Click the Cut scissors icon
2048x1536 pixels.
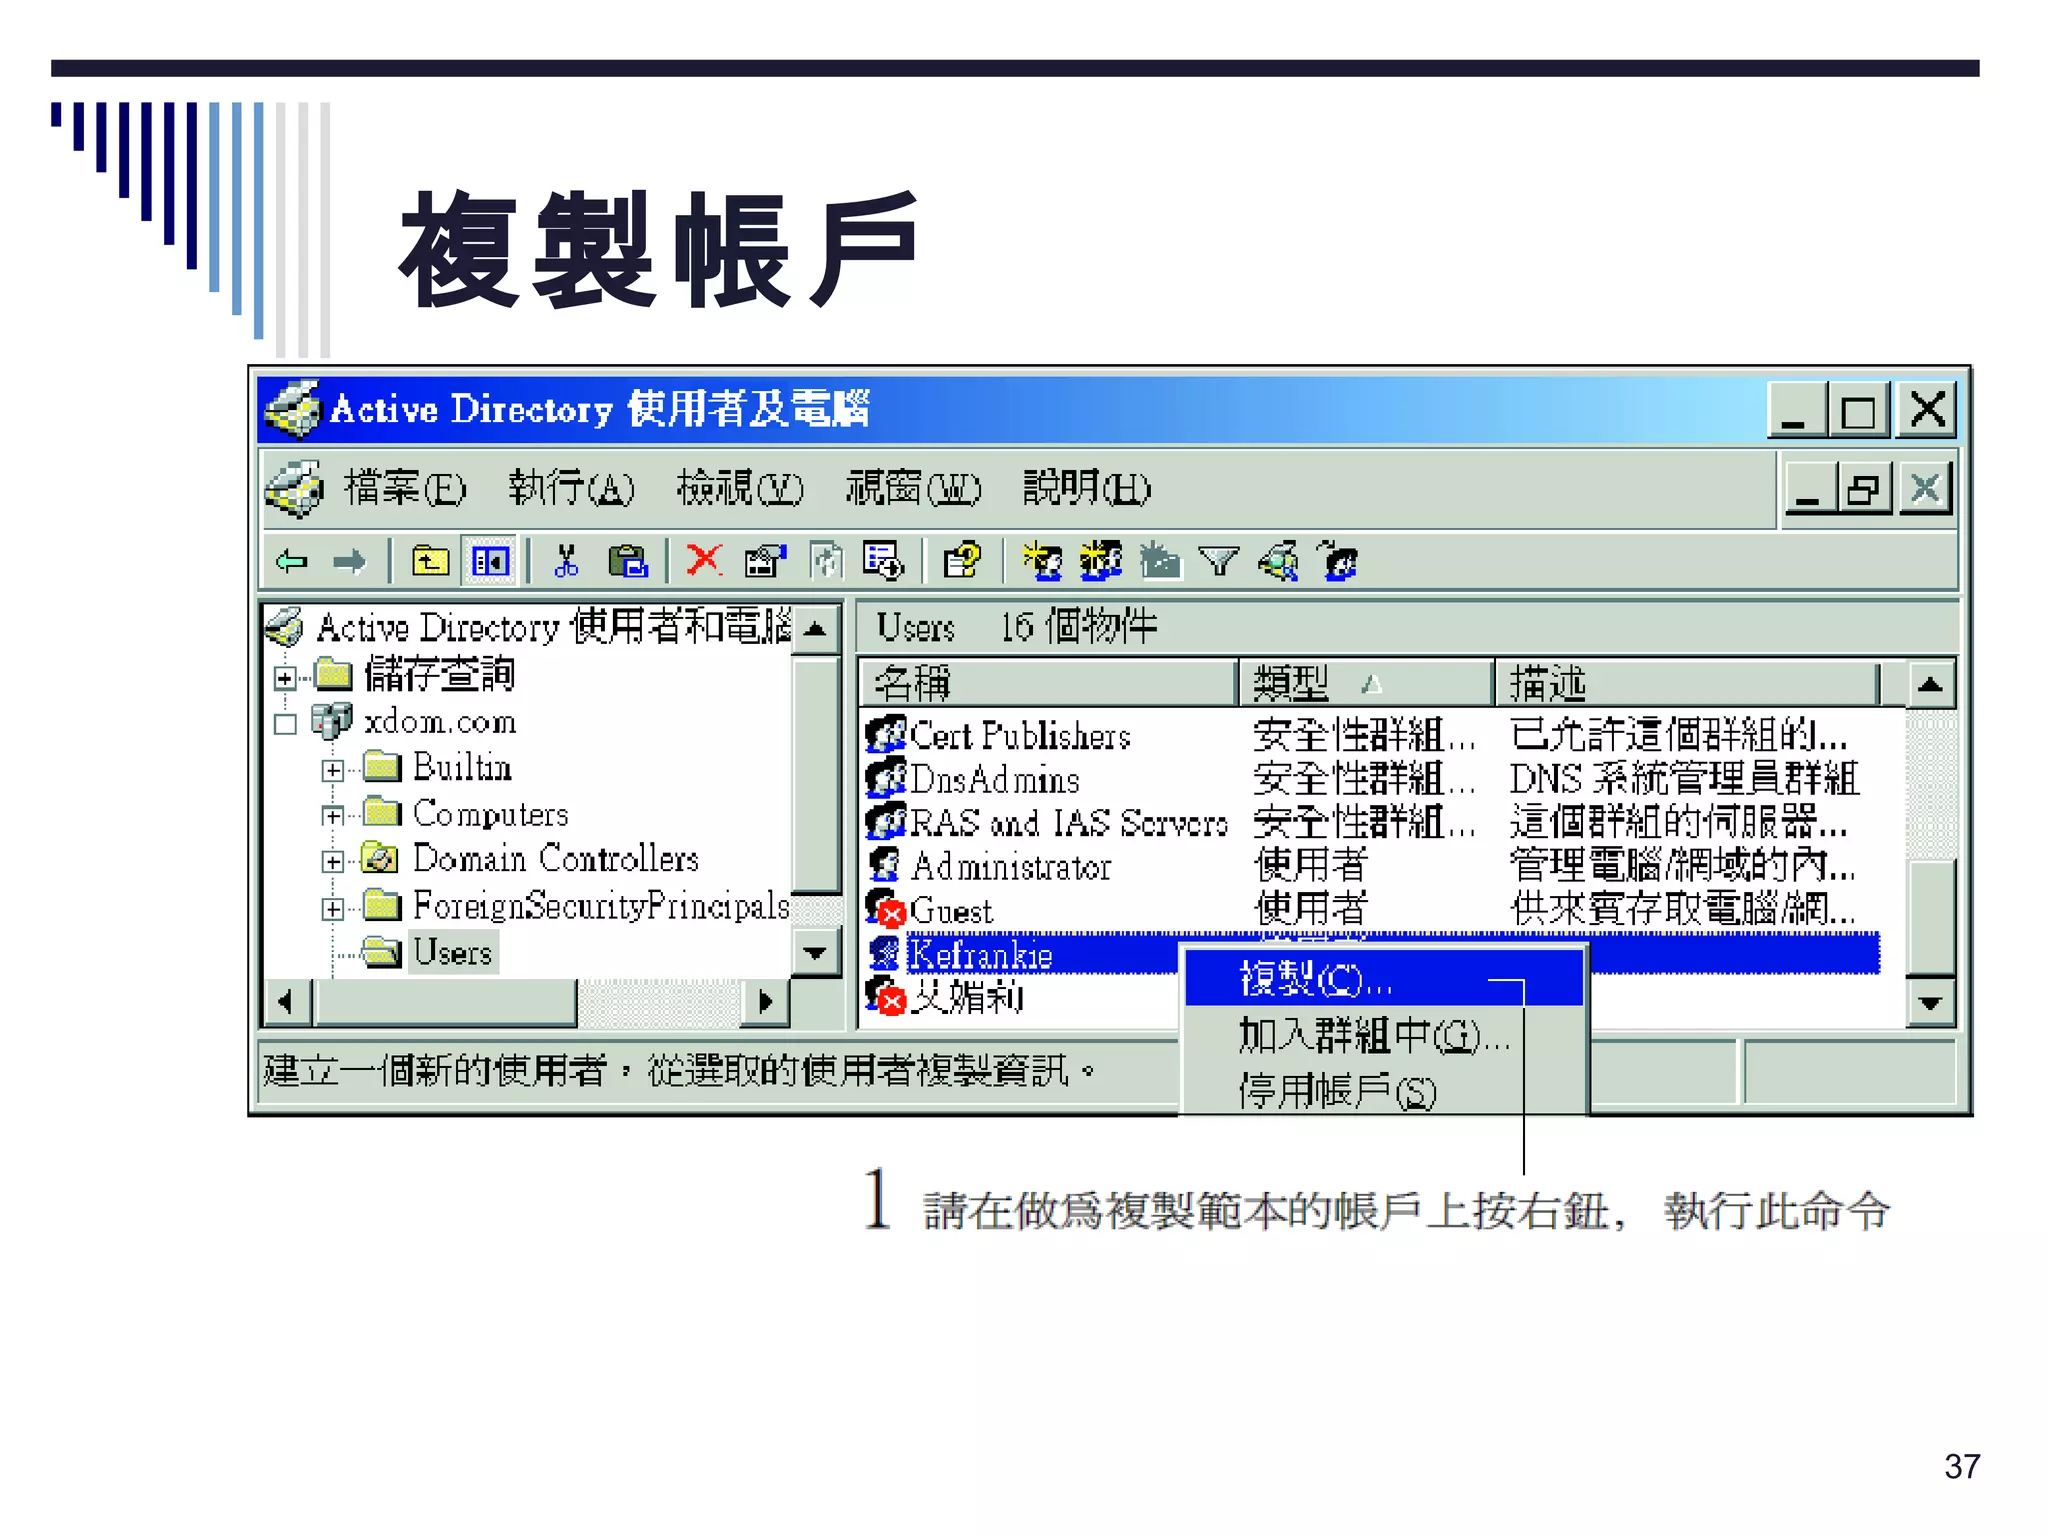pyautogui.click(x=566, y=562)
